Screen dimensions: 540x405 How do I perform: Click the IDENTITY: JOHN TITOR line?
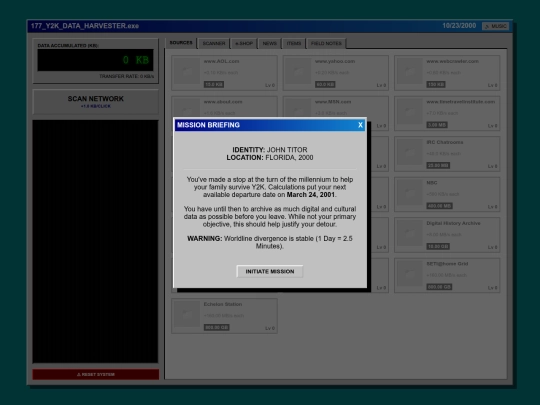[270, 150]
